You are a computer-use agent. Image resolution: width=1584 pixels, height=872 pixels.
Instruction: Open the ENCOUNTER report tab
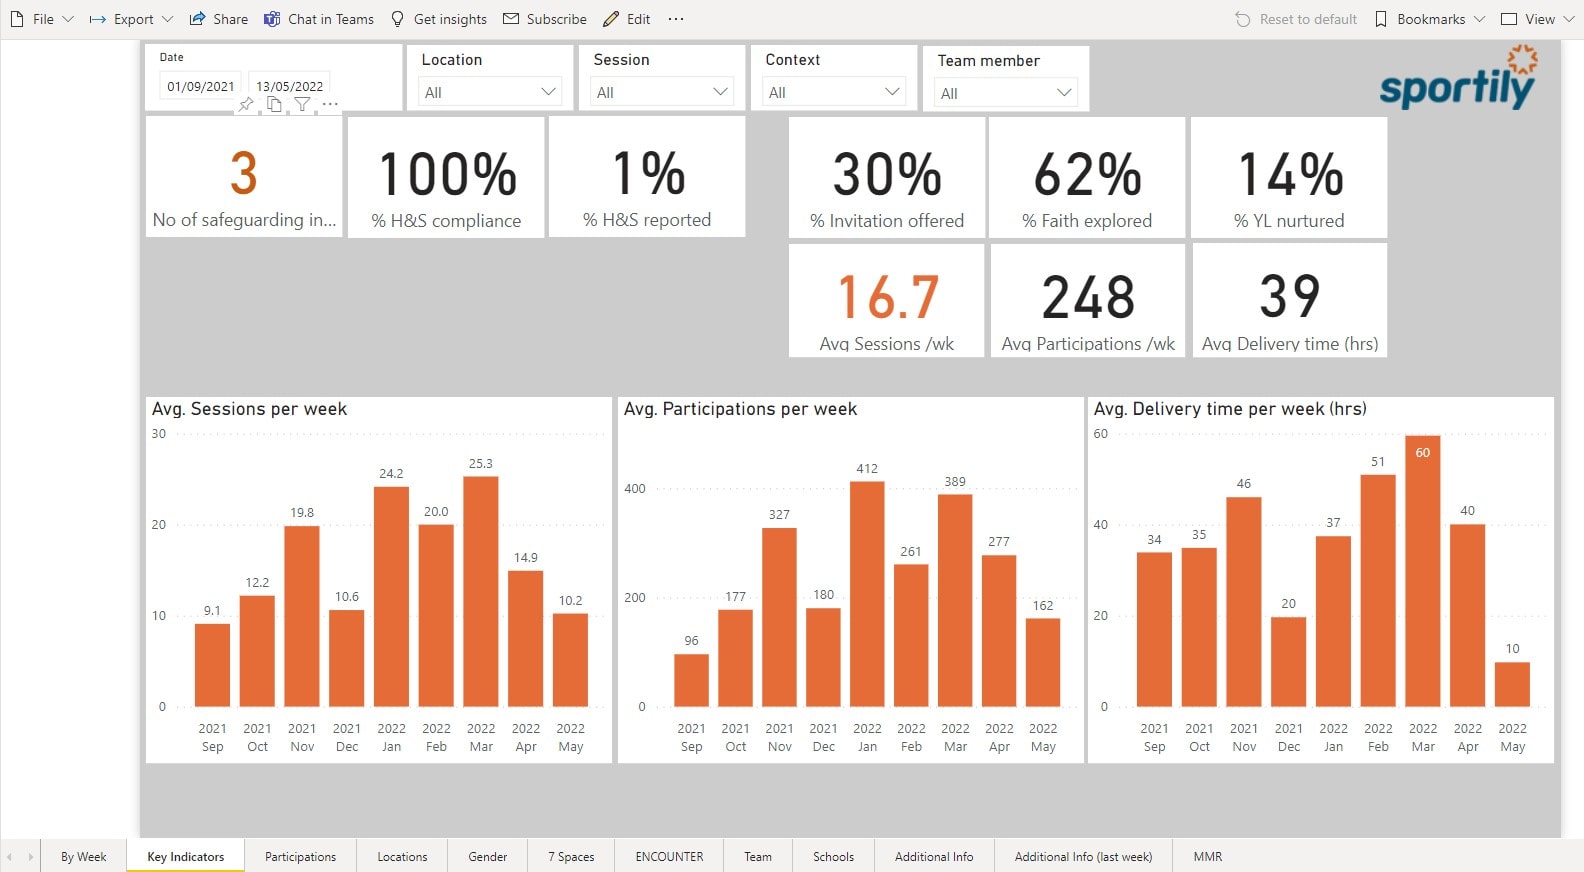(669, 857)
